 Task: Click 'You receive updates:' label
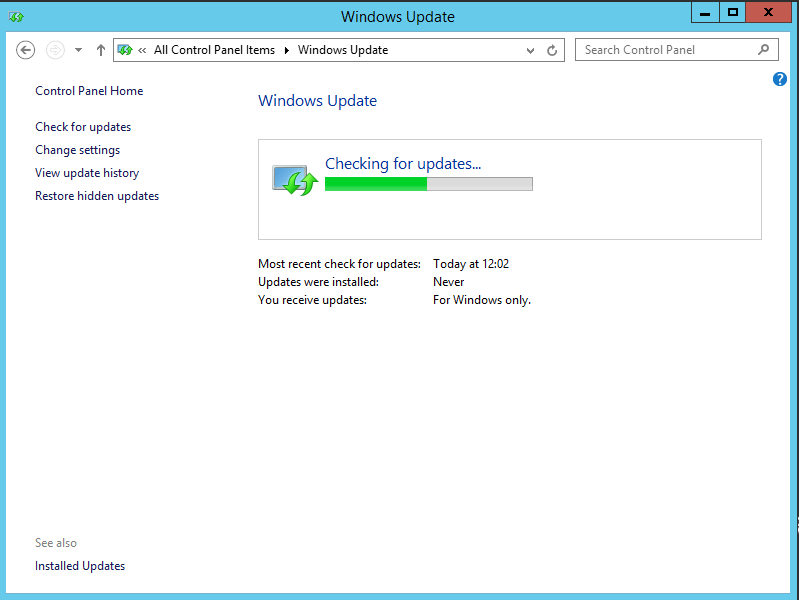312,300
